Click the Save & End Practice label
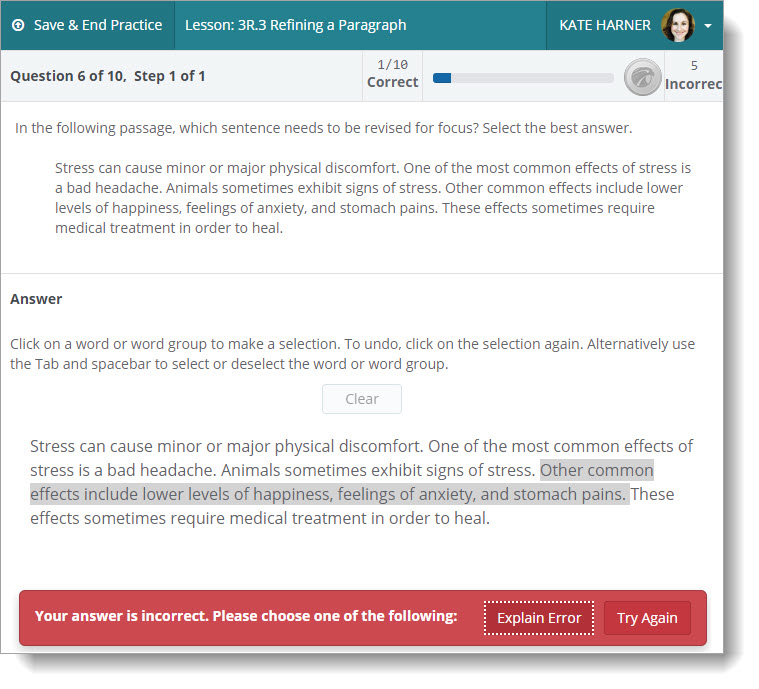This screenshot has width=759, height=689. (97, 25)
